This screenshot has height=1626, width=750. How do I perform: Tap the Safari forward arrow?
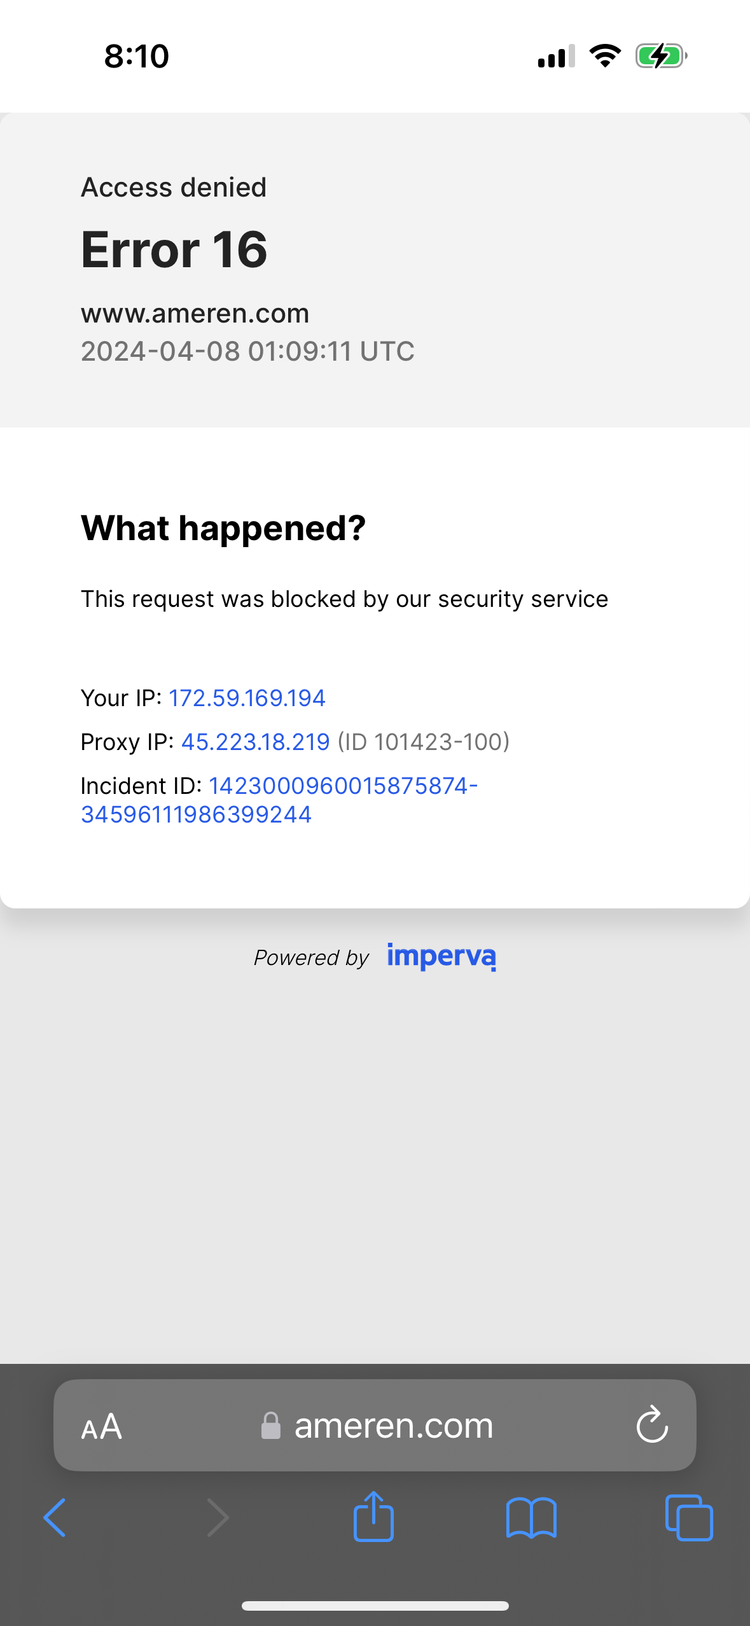pyautogui.click(x=218, y=1518)
